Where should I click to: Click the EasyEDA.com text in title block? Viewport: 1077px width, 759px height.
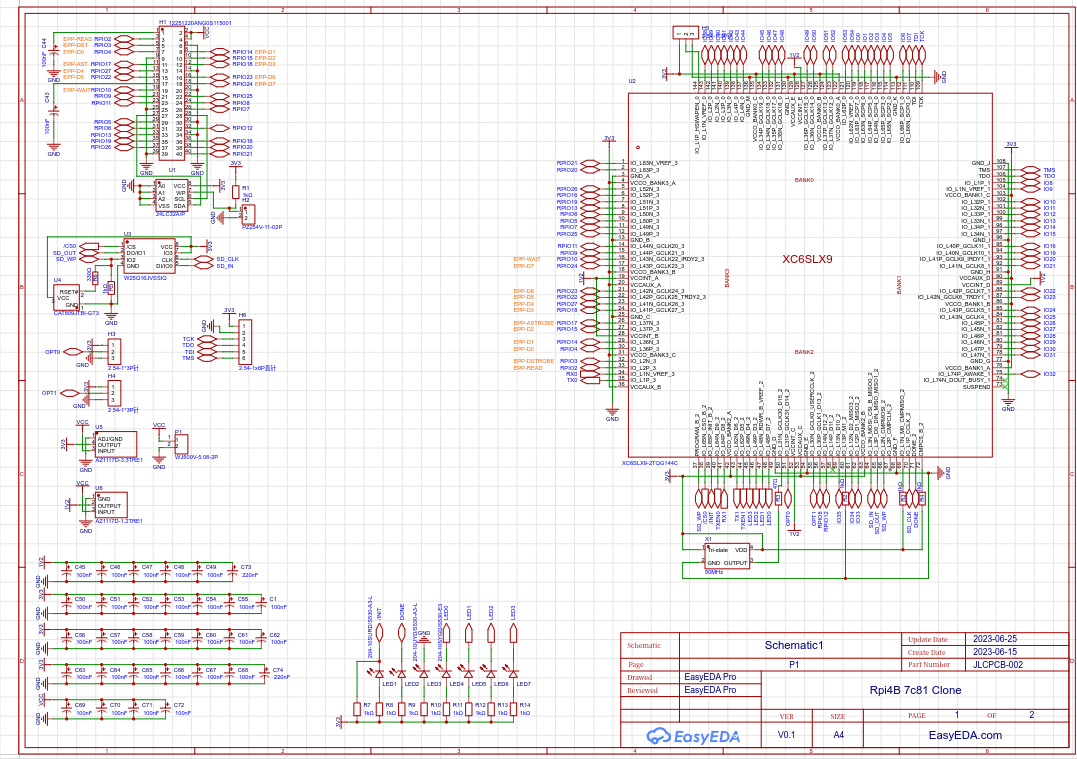(964, 735)
